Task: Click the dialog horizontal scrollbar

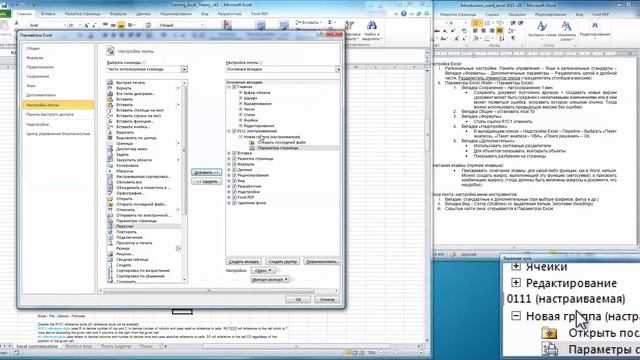Action: 218,291
